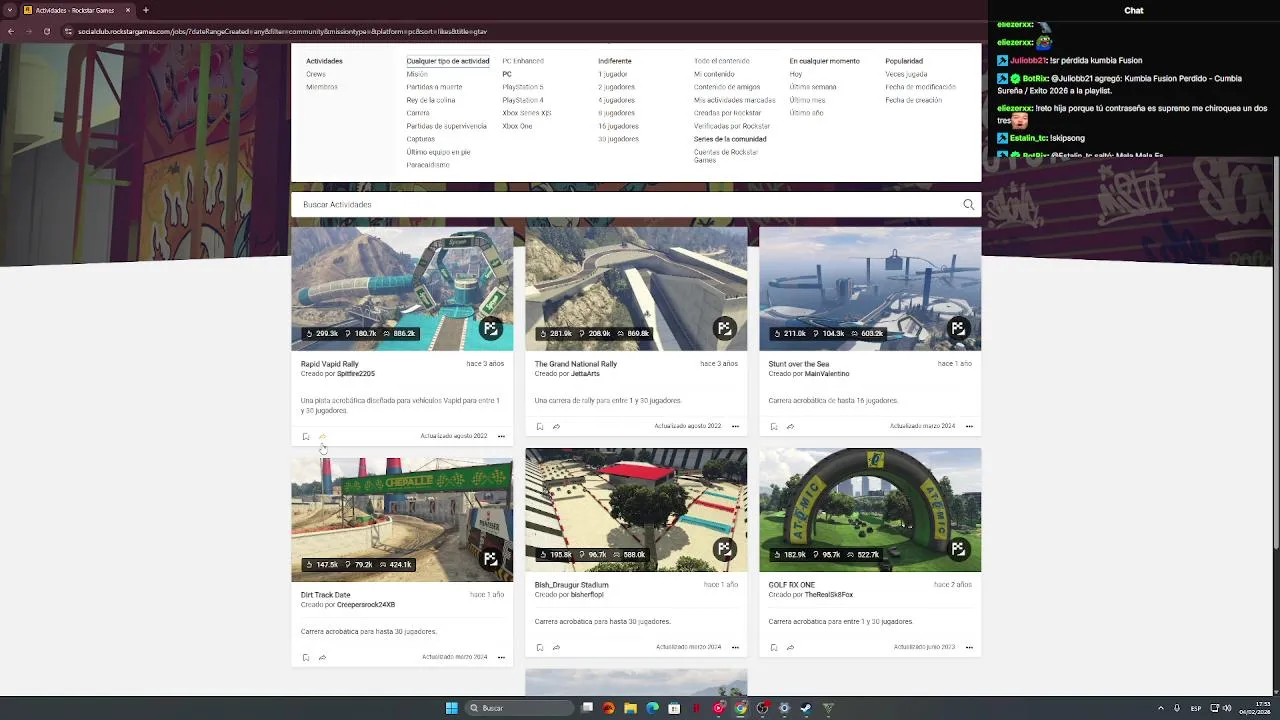Open more options for The Grand National Rally
This screenshot has height=720, width=1280.
[x=735, y=426]
